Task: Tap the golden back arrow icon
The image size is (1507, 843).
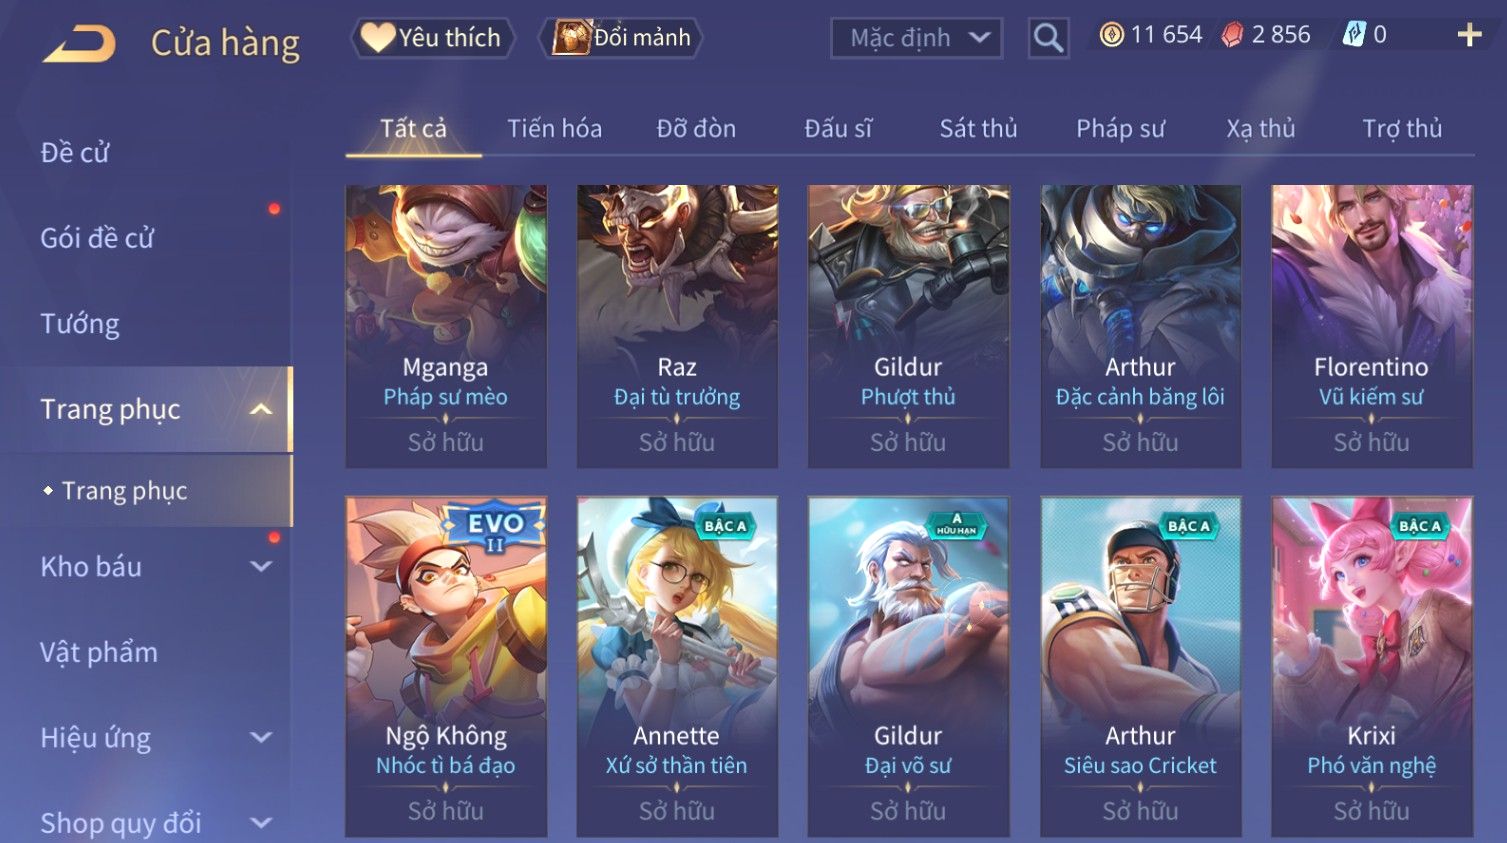Action: (x=80, y=44)
